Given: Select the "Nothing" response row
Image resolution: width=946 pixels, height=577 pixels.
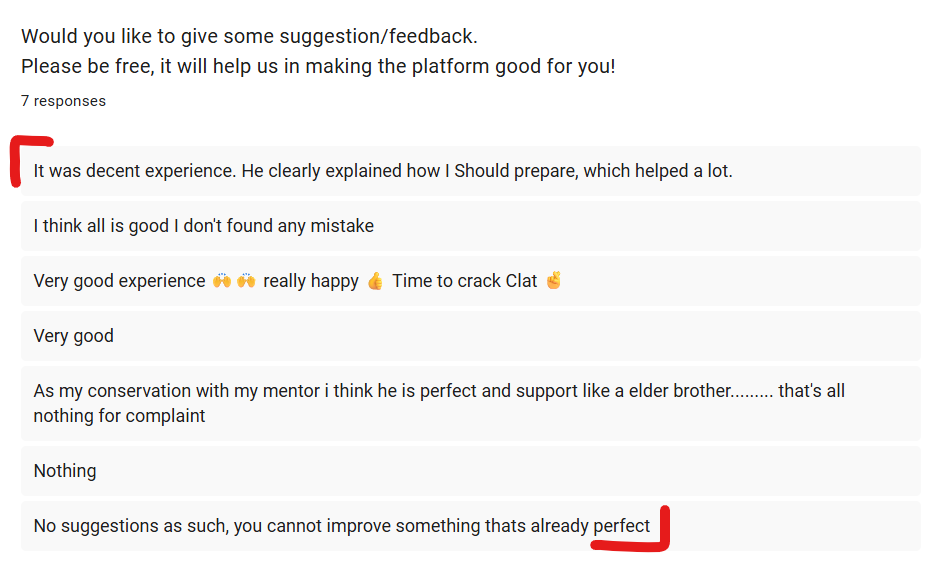Looking at the screenshot, I should [65, 471].
